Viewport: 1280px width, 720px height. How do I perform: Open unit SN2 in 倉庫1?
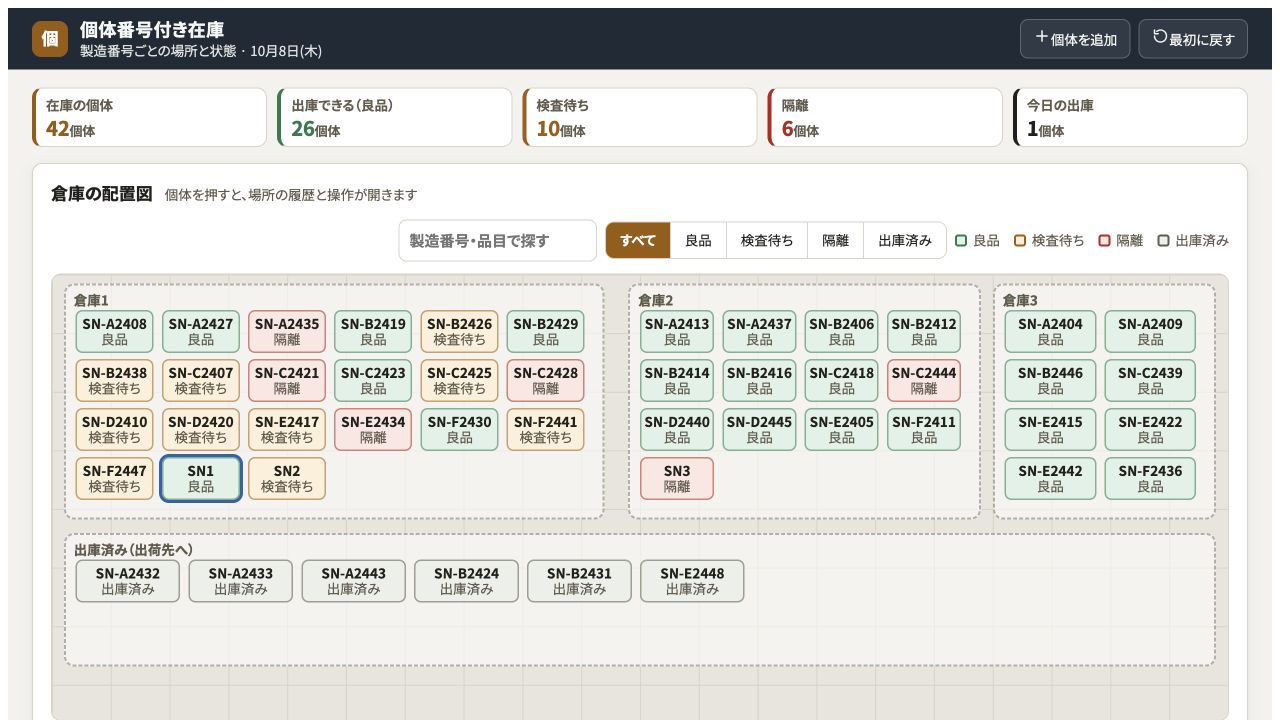click(x=287, y=478)
